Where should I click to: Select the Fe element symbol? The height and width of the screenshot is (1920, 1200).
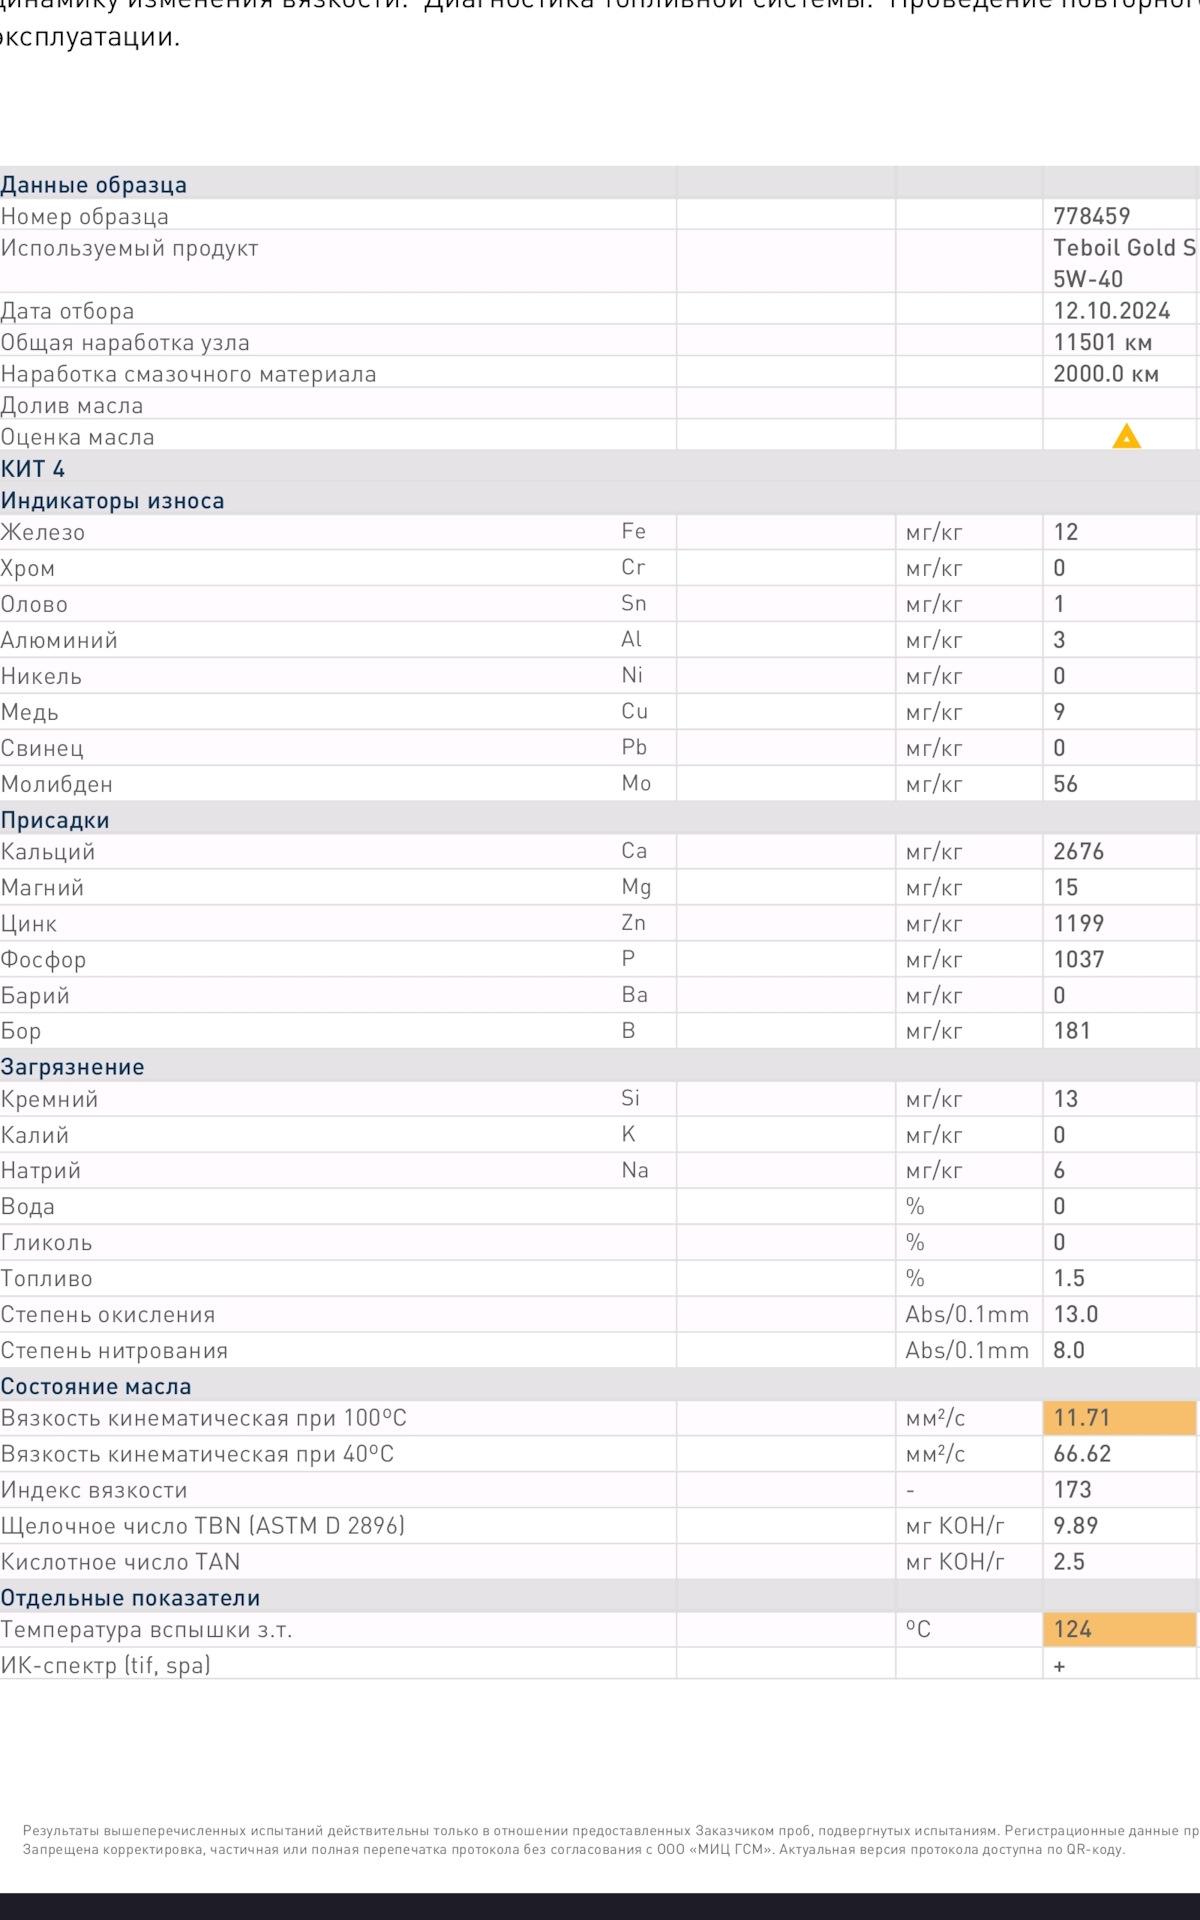(634, 532)
